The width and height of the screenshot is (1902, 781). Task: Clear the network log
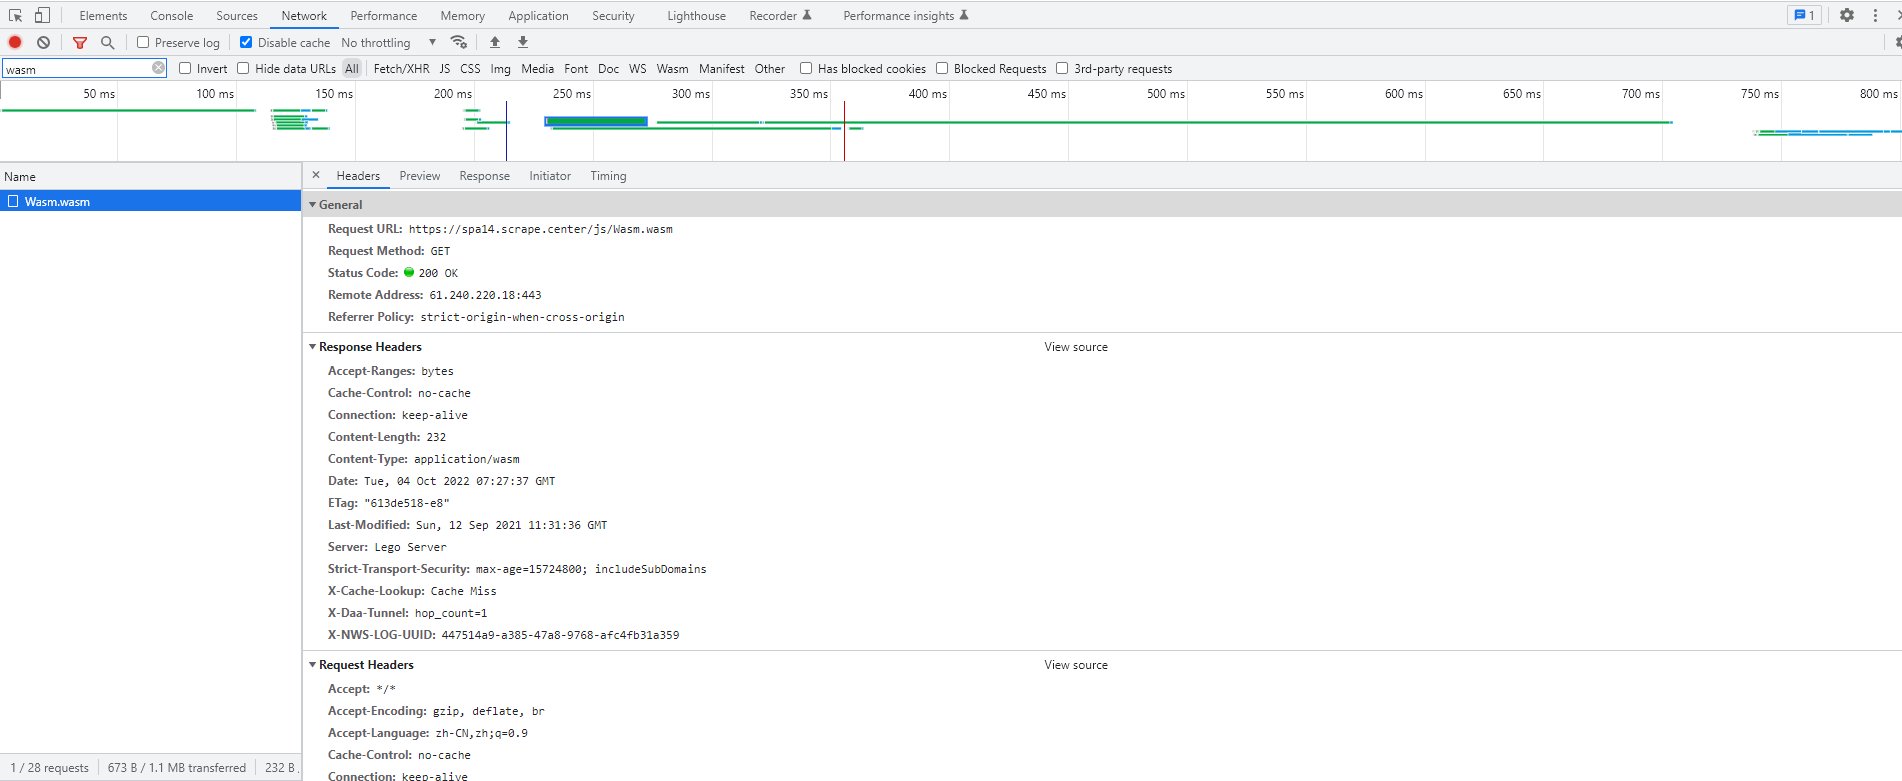coord(43,42)
